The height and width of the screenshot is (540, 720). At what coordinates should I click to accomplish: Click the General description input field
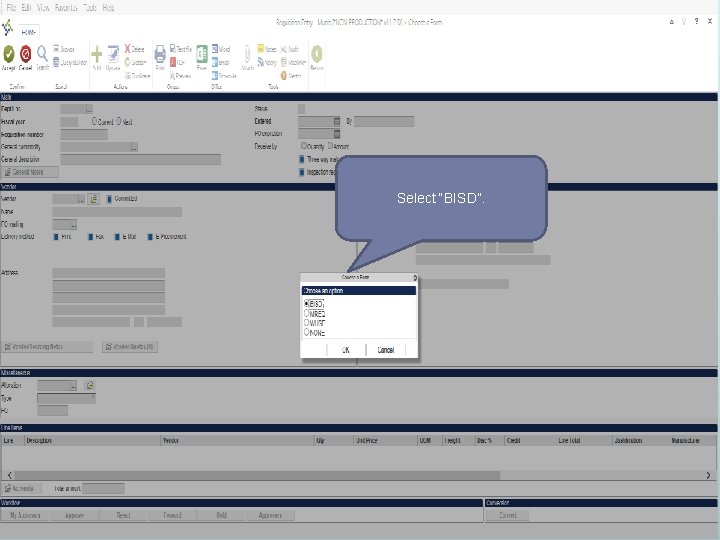(141, 159)
